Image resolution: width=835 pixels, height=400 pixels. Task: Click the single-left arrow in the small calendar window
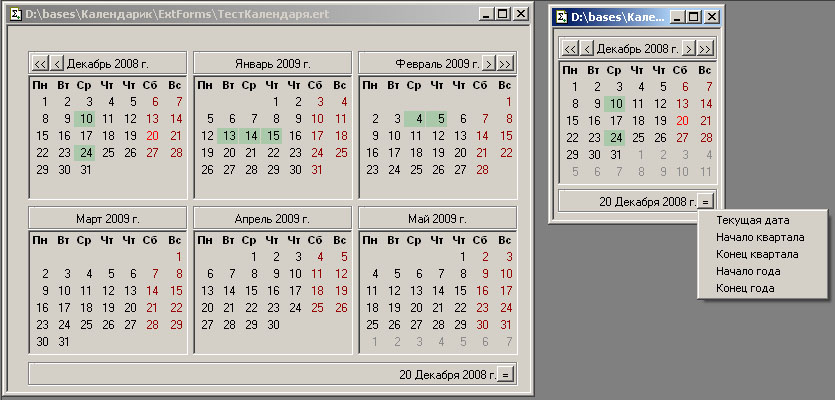(586, 48)
